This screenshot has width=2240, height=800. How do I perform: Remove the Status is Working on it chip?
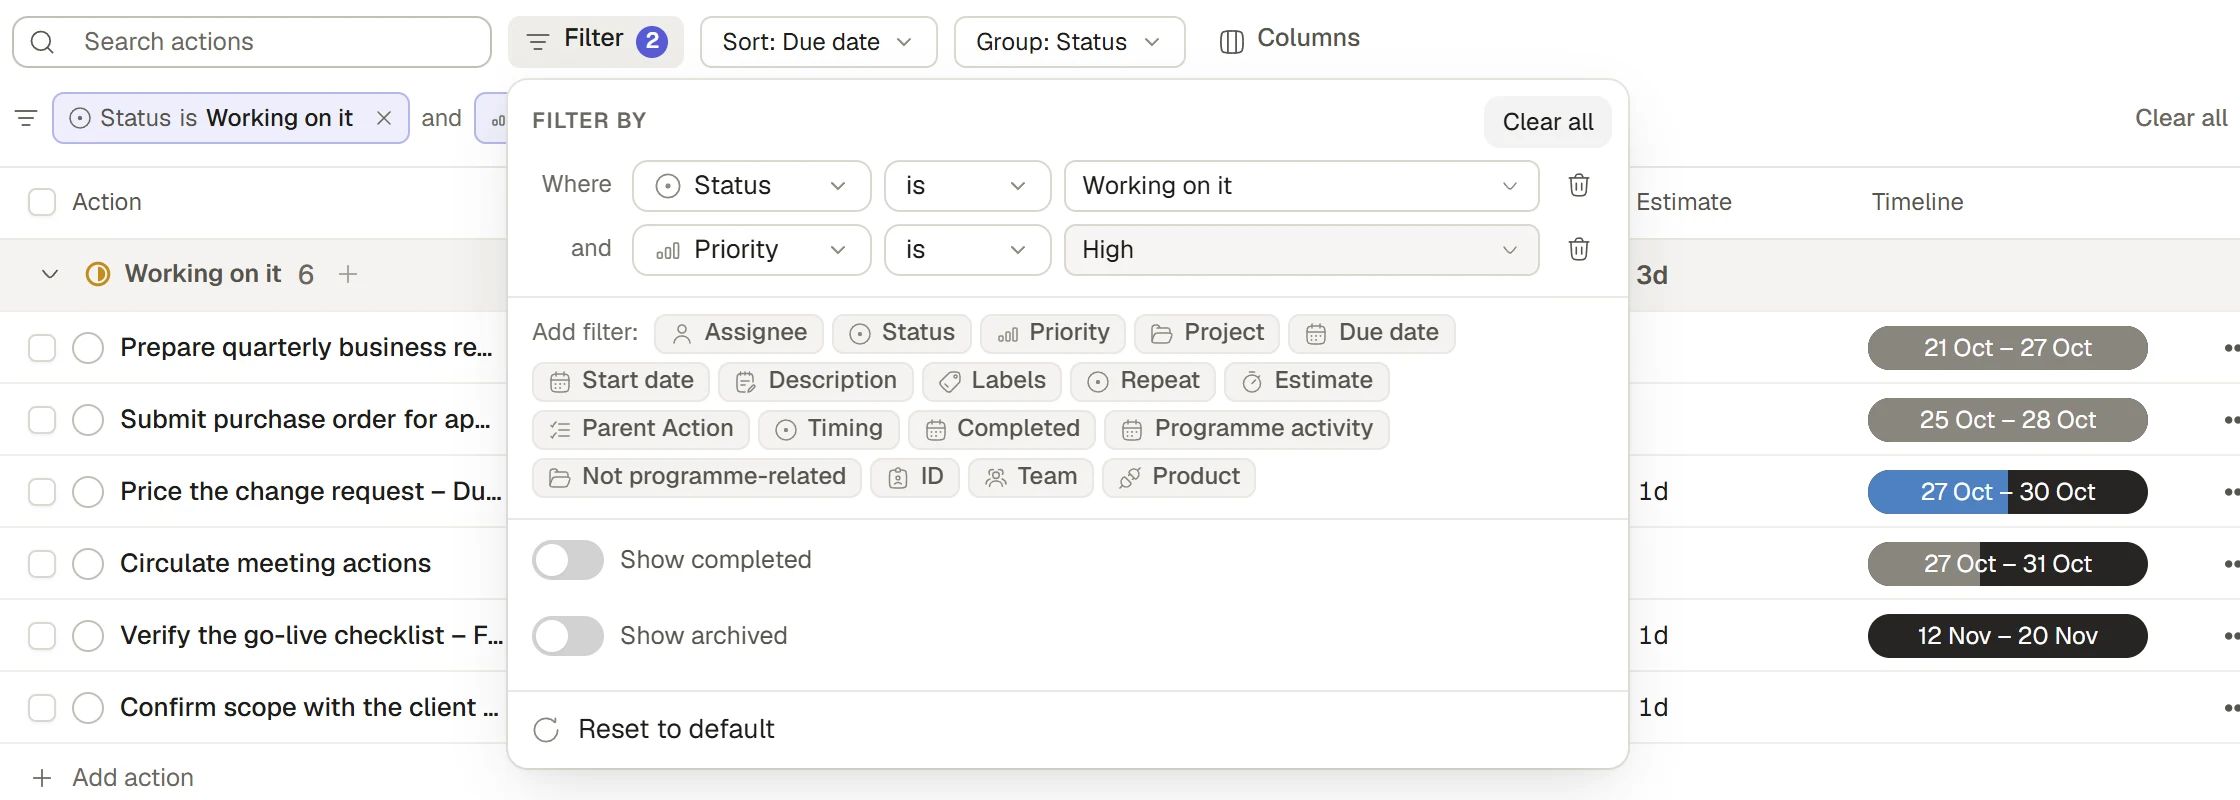[x=384, y=118]
